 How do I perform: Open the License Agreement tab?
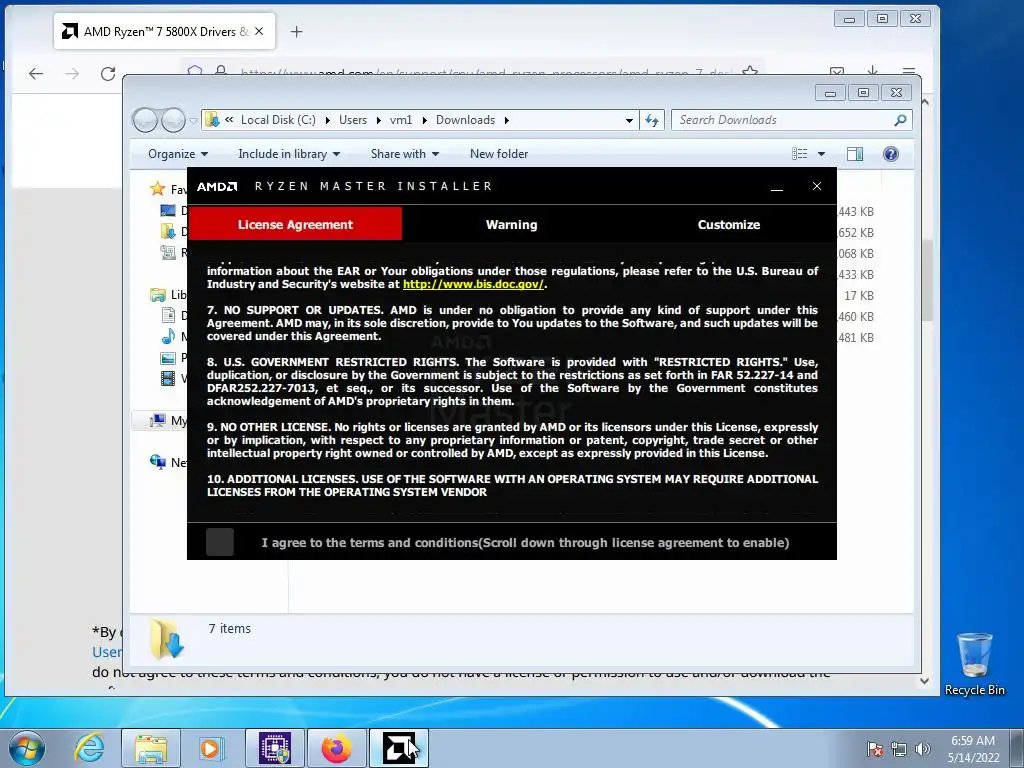coord(295,225)
